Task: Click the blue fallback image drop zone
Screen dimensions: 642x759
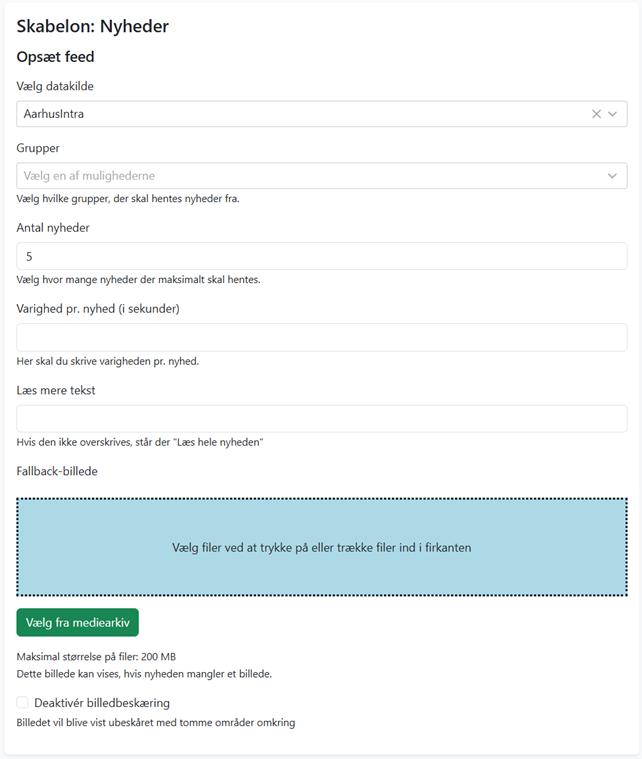Action: coord(321,547)
